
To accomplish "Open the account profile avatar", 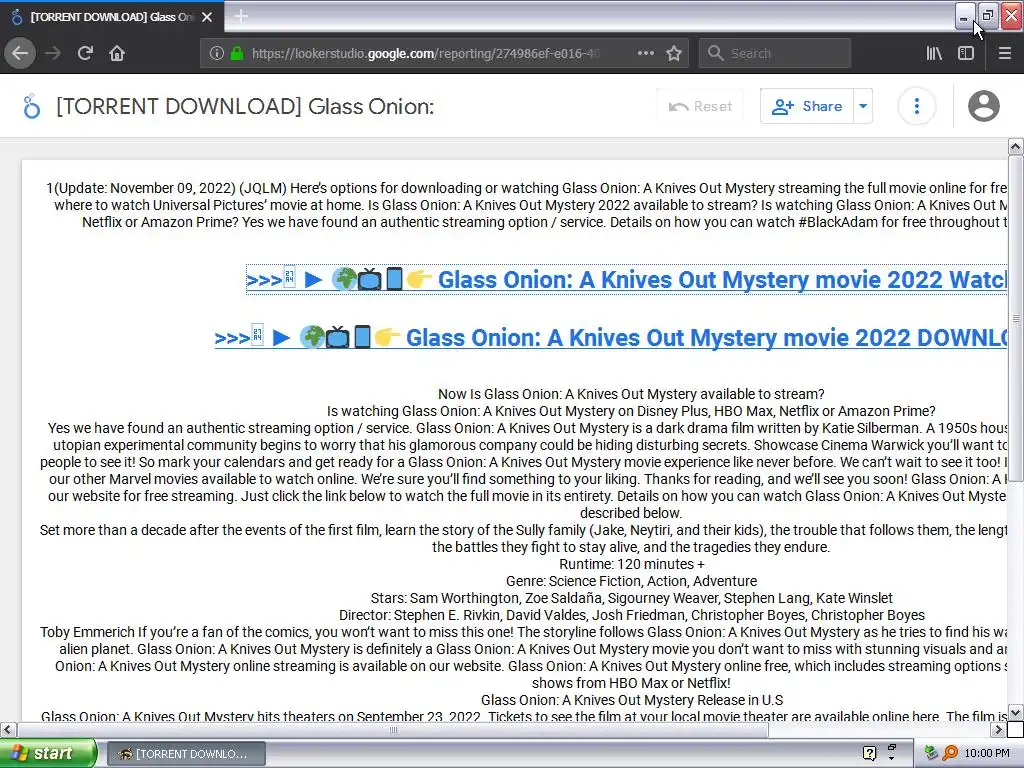I will 984,106.
